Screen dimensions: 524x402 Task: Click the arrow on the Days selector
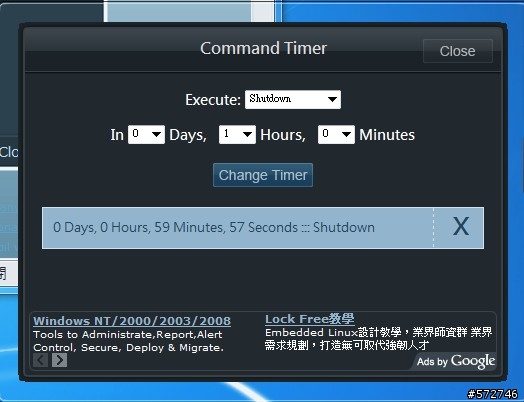click(156, 134)
